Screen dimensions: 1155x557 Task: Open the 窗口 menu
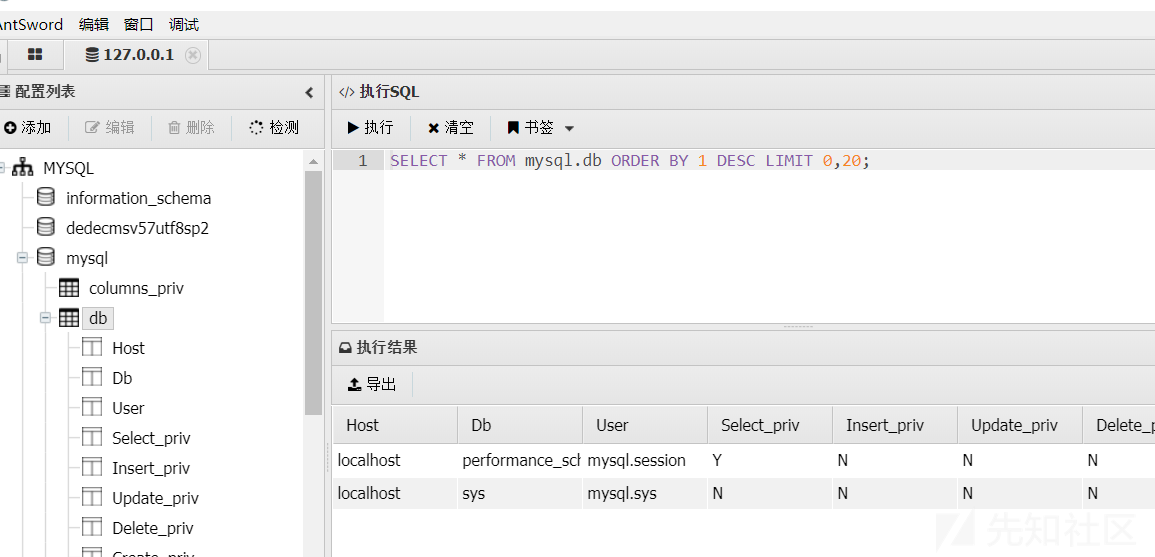138,24
